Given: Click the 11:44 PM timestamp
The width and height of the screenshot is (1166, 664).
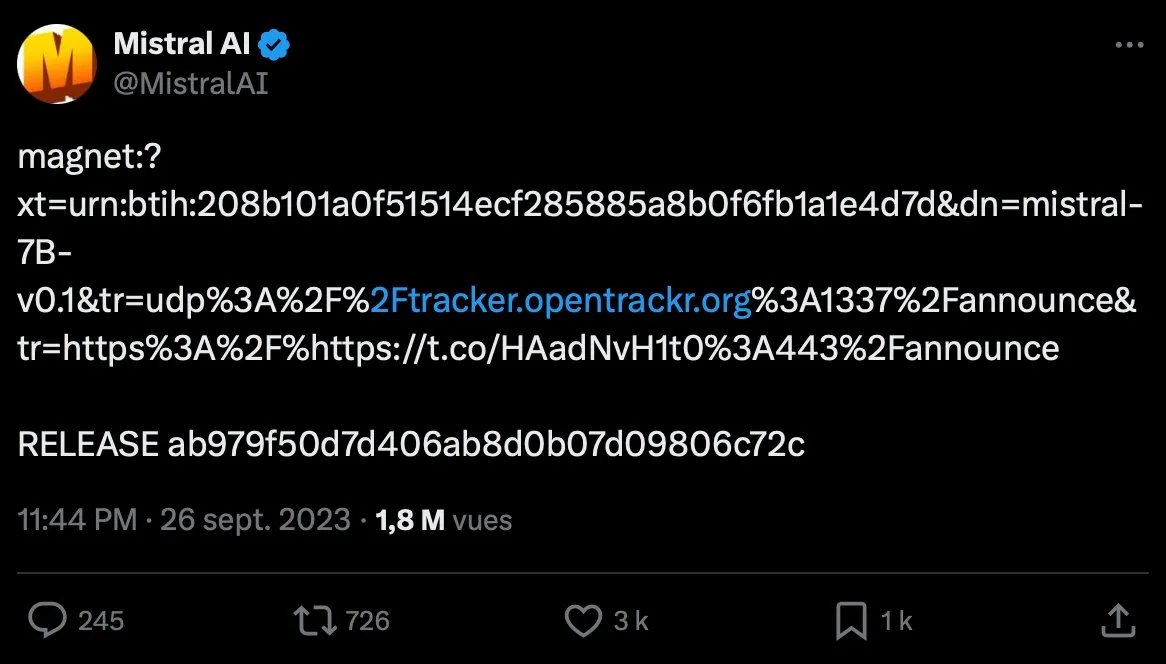Looking at the screenshot, I should point(77,520).
